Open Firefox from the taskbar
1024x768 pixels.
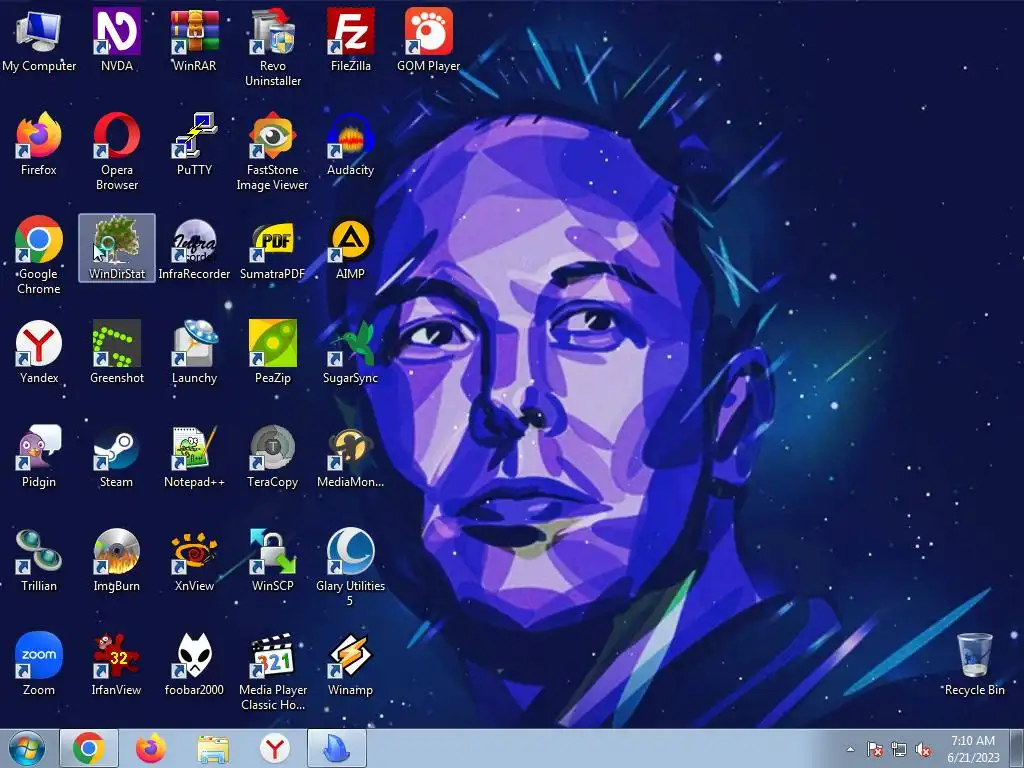(151, 748)
